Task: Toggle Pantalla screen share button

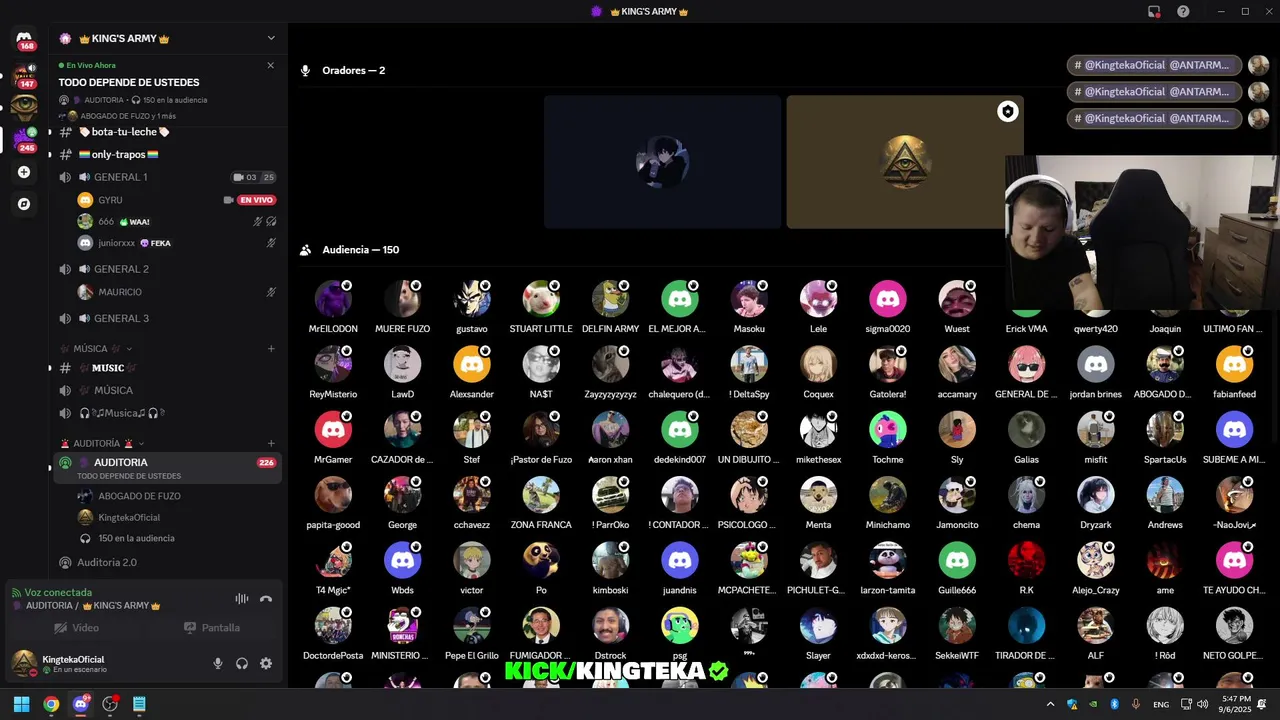Action: 212,628
